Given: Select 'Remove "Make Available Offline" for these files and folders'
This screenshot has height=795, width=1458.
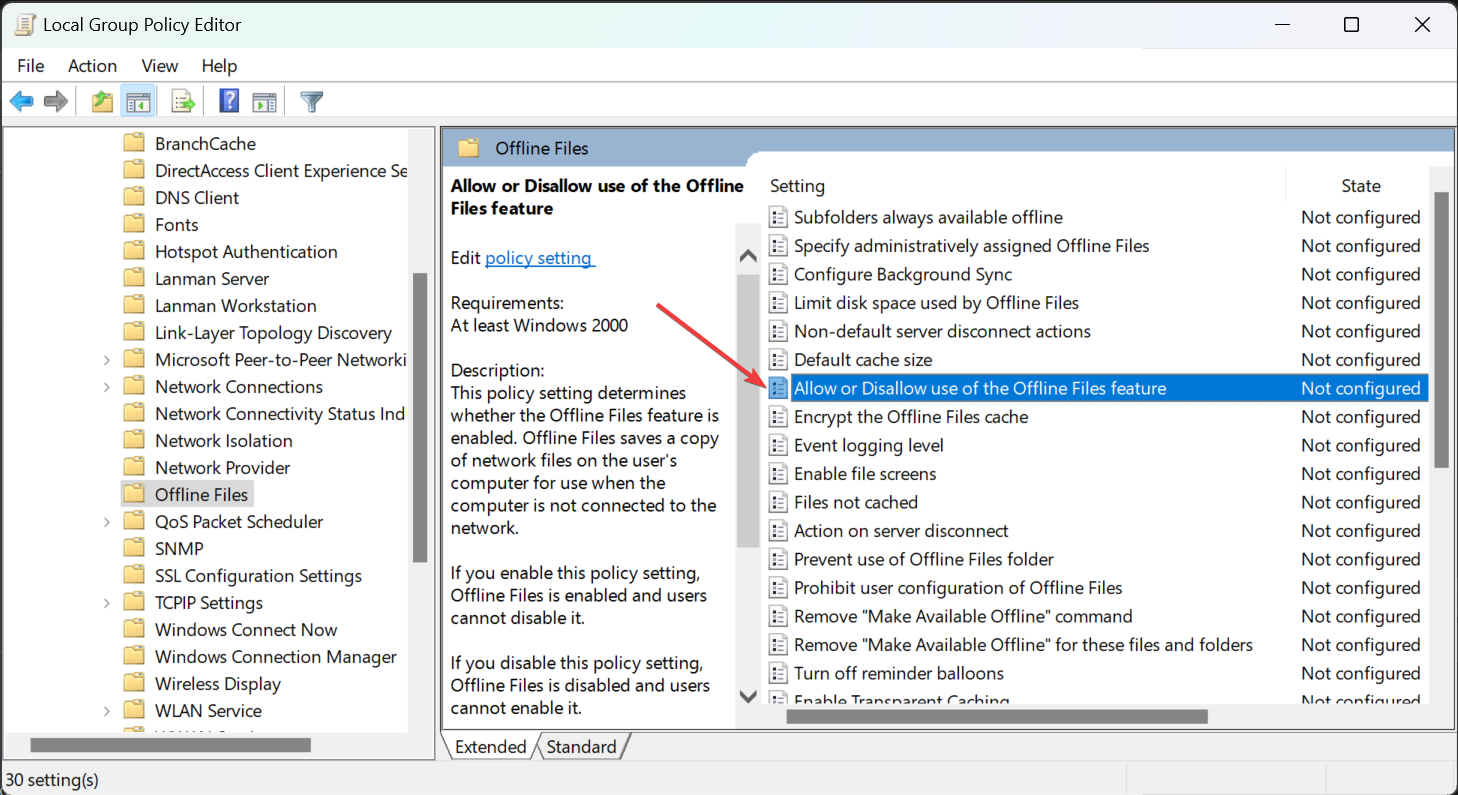Looking at the screenshot, I should [1023, 645].
